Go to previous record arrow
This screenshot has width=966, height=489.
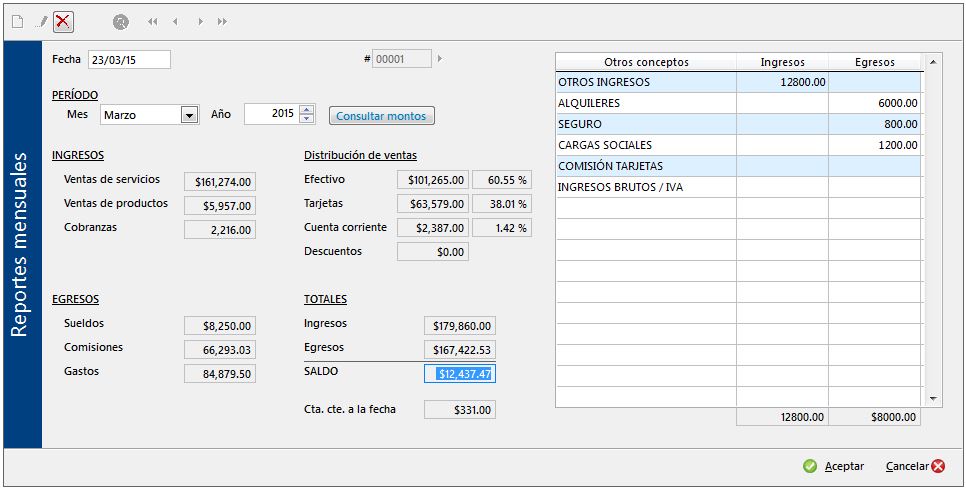click(x=176, y=21)
